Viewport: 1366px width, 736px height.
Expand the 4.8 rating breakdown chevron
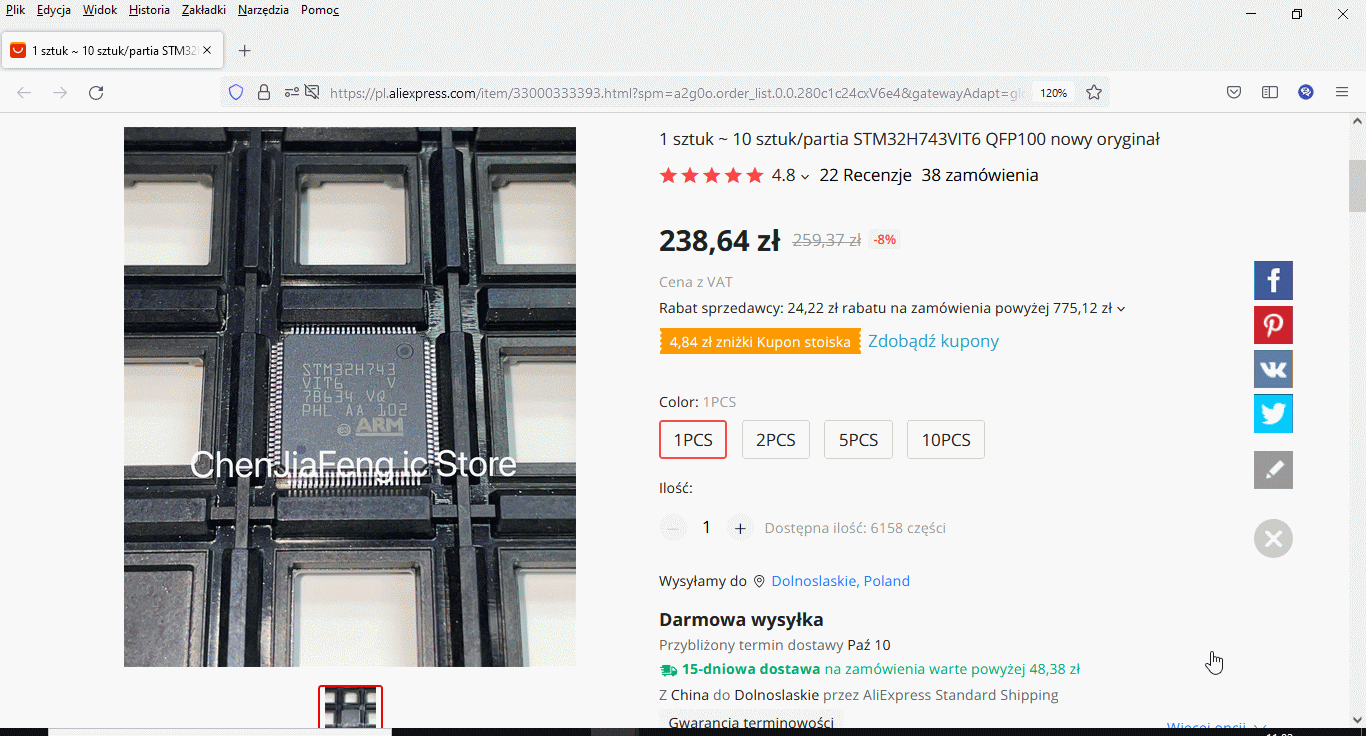pos(805,177)
